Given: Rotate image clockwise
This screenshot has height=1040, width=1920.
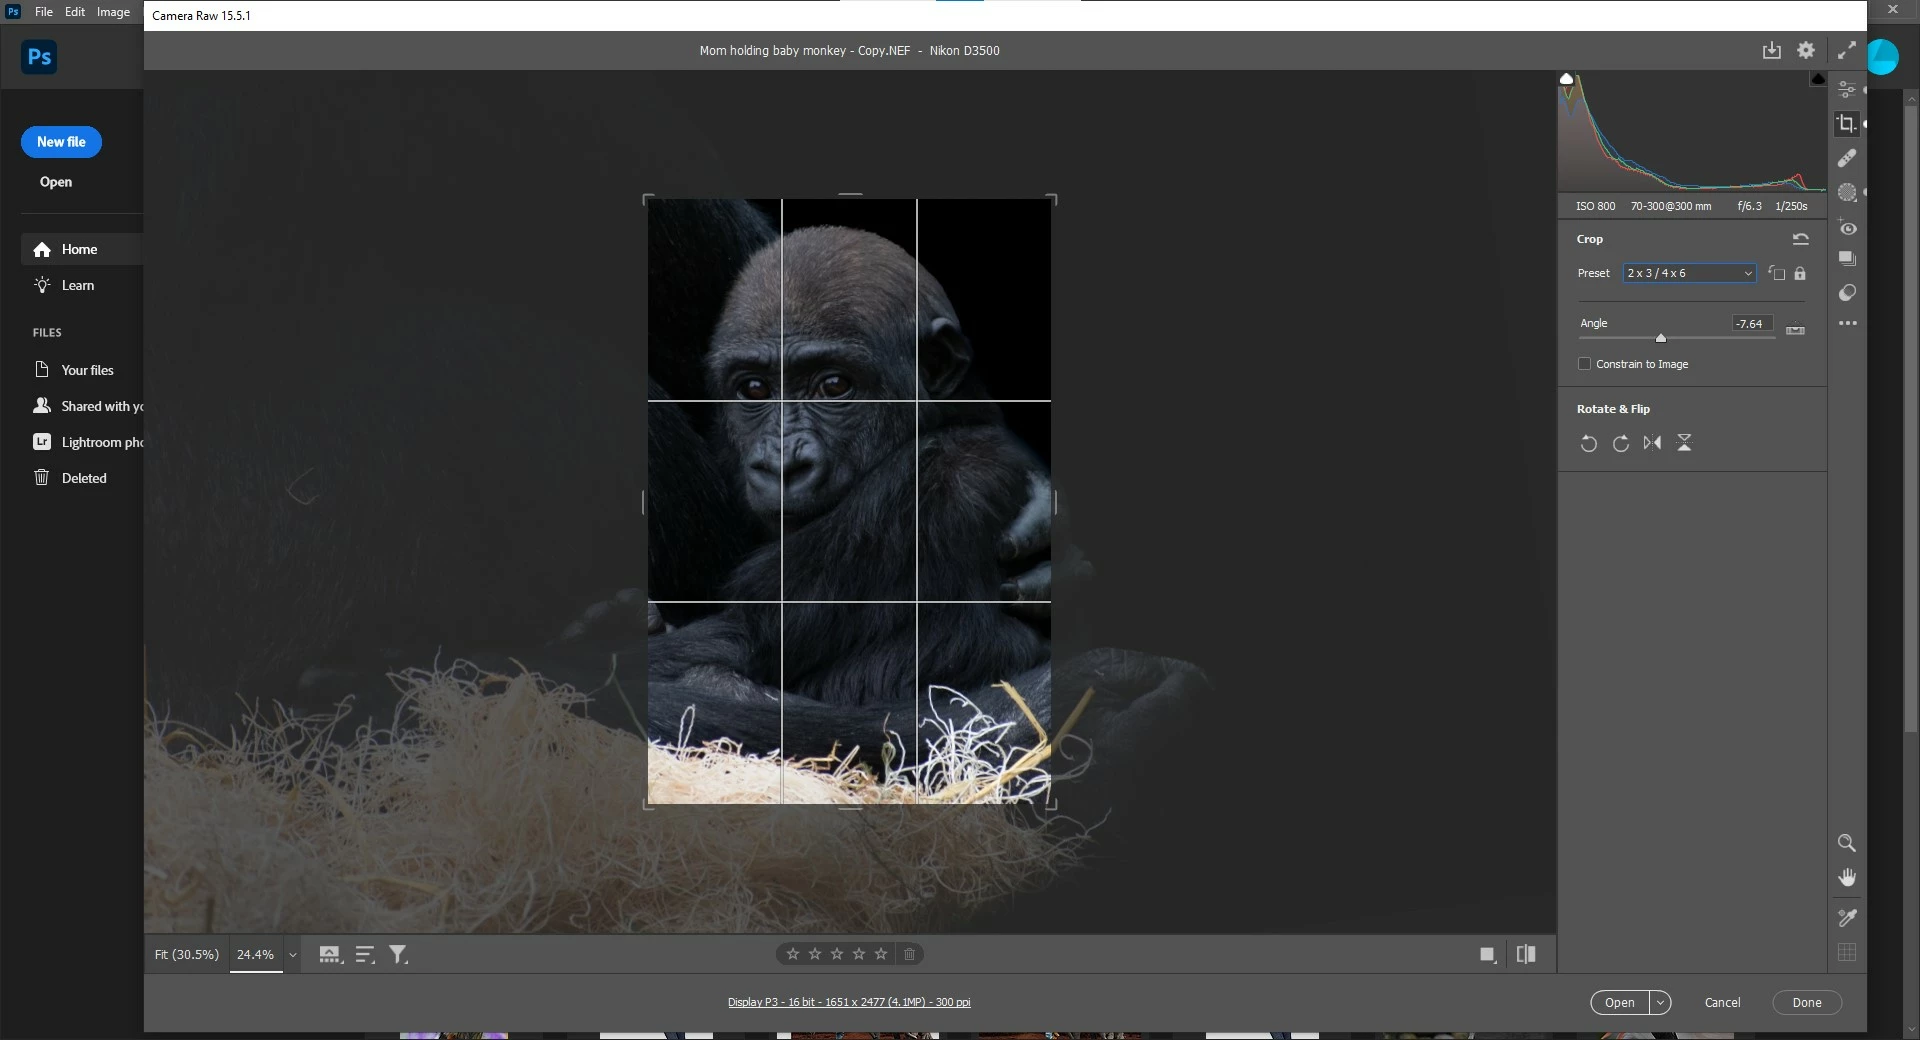Looking at the screenshot, I should click(1620, 443).
